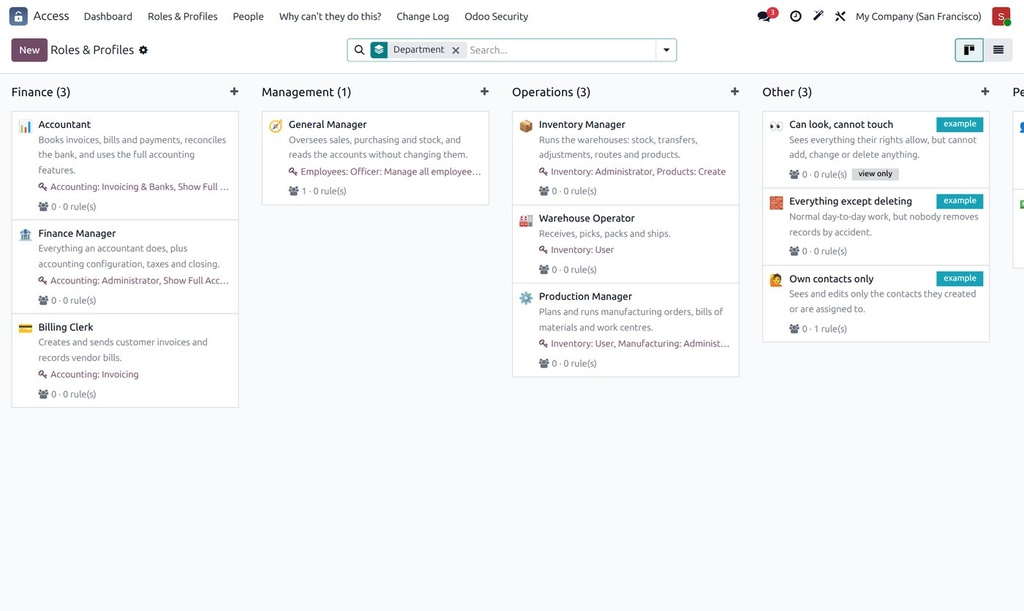This screenshot has height=611, width=1024.
Task: Open the People menu
Action: click(x=248, y=16)
